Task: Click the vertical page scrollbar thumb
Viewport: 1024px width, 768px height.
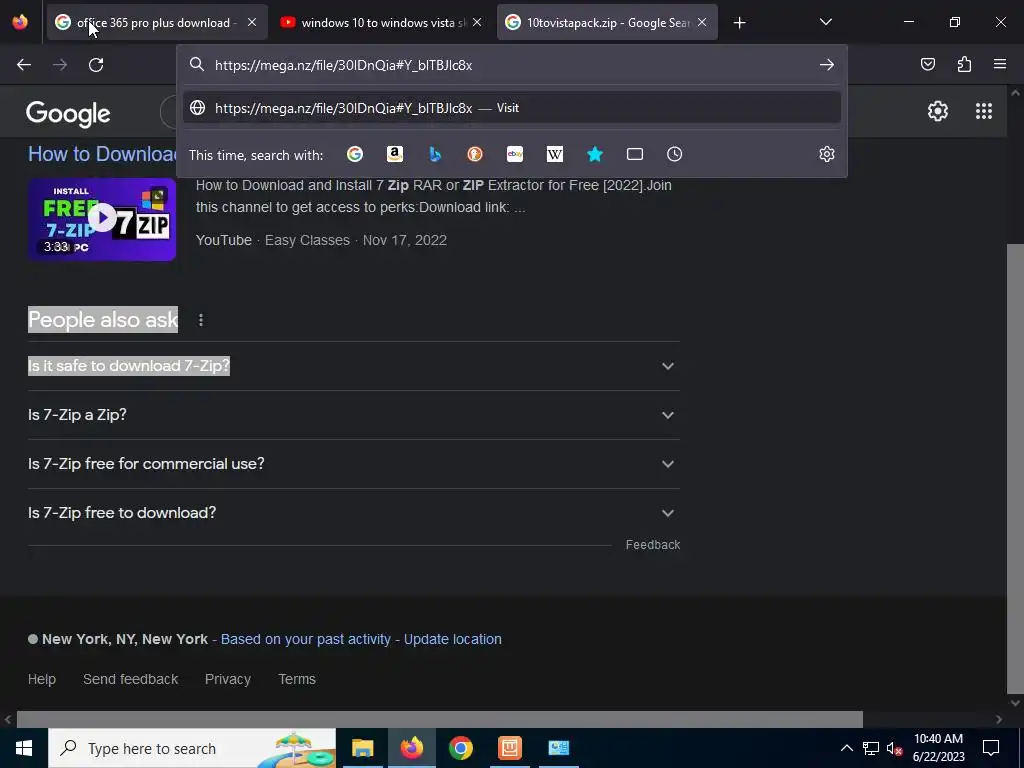Action: [x=1015, y=468]
